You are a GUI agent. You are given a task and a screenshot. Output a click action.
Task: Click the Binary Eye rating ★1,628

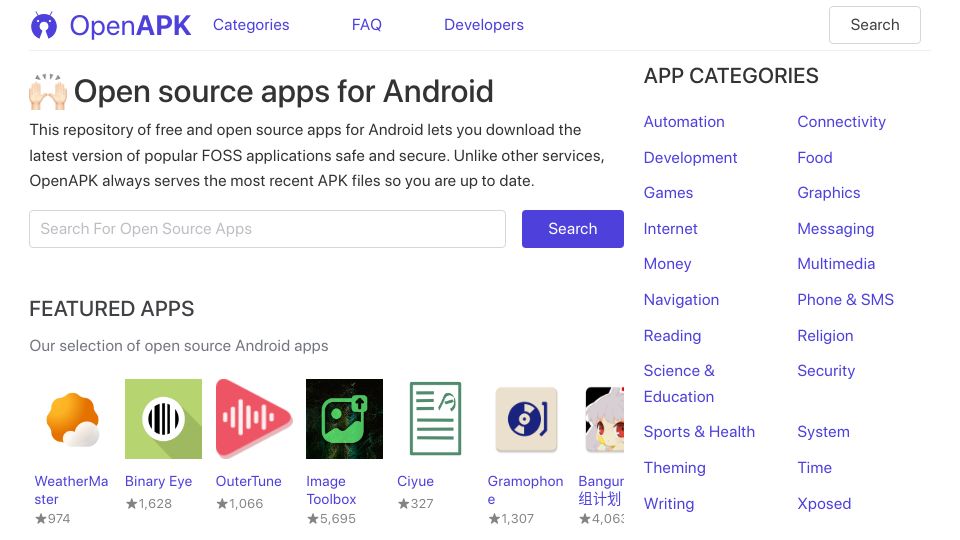tap(148, 504)
